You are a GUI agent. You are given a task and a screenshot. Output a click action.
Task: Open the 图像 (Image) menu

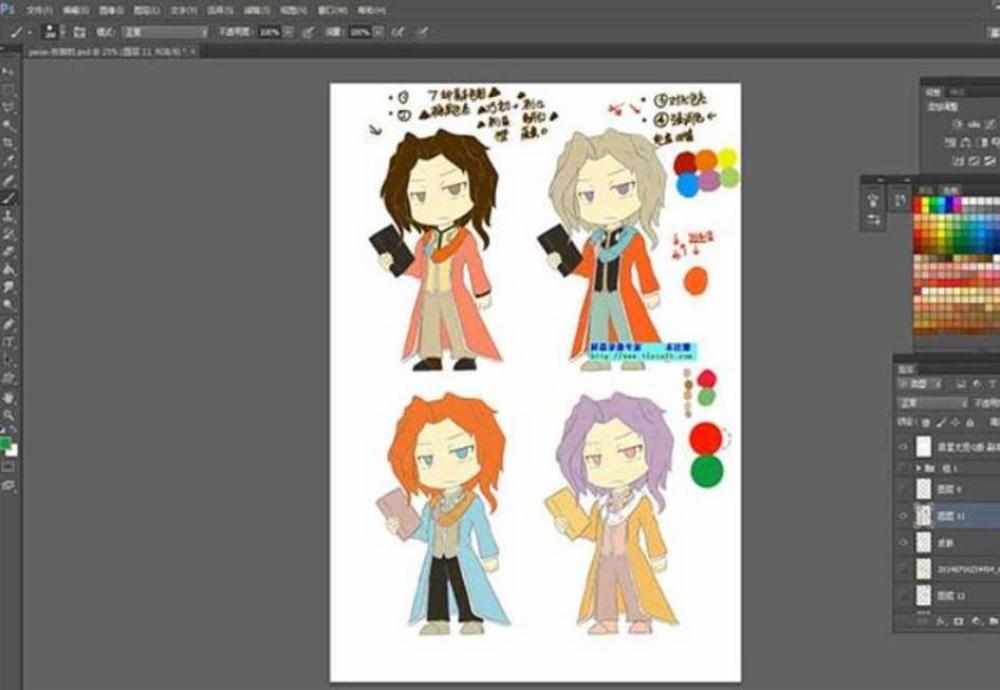(110, 9)
